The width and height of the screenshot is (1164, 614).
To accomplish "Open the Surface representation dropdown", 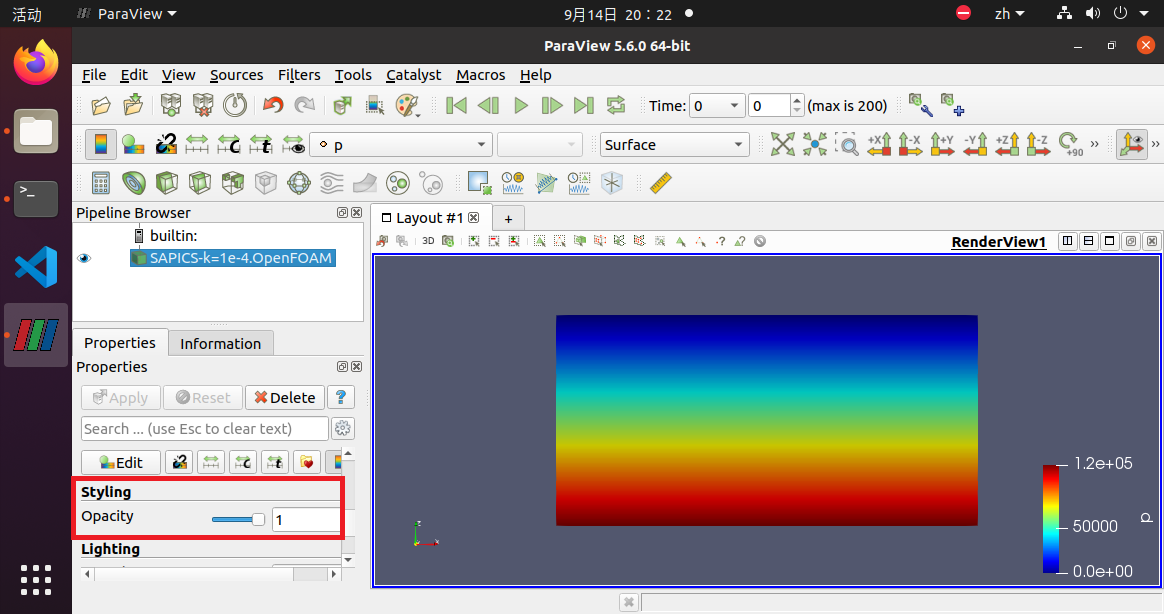I will 675,145.
